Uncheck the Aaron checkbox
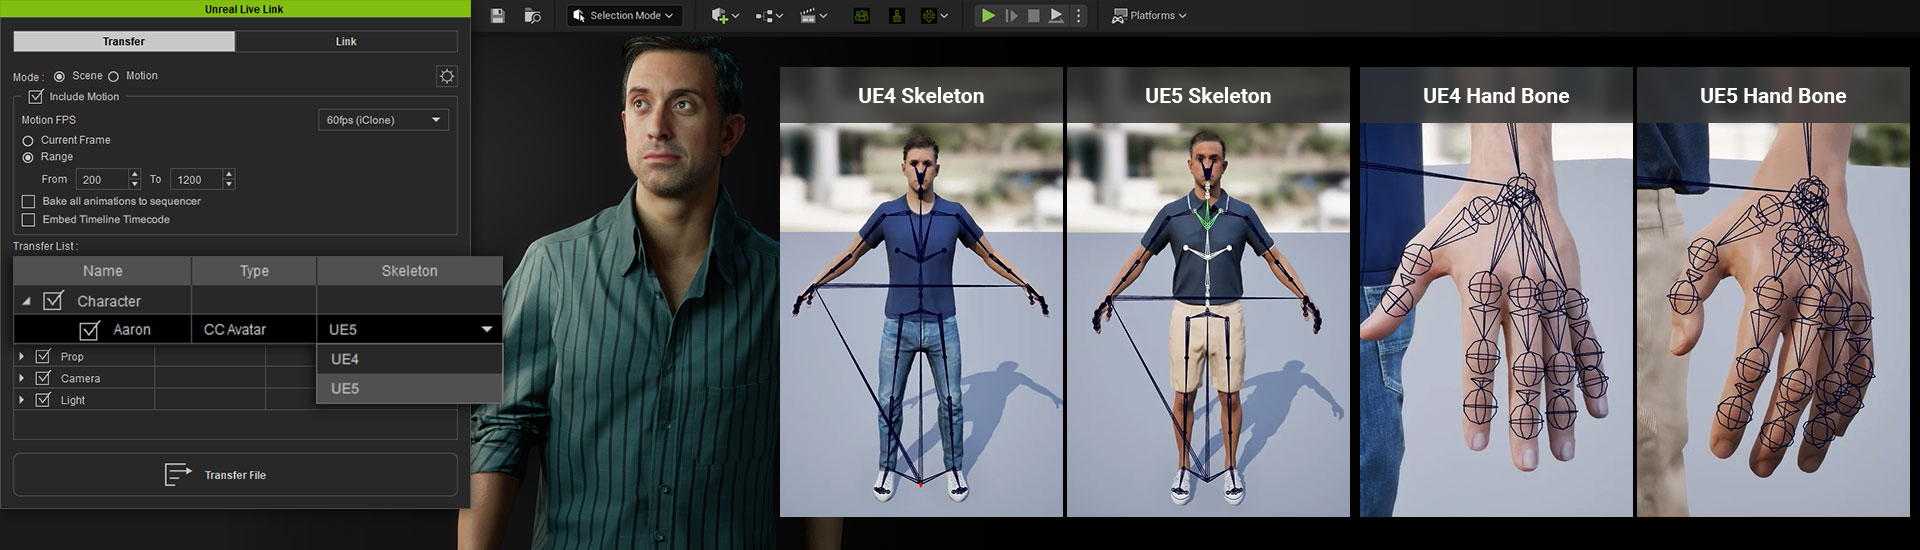 [89, 329]
